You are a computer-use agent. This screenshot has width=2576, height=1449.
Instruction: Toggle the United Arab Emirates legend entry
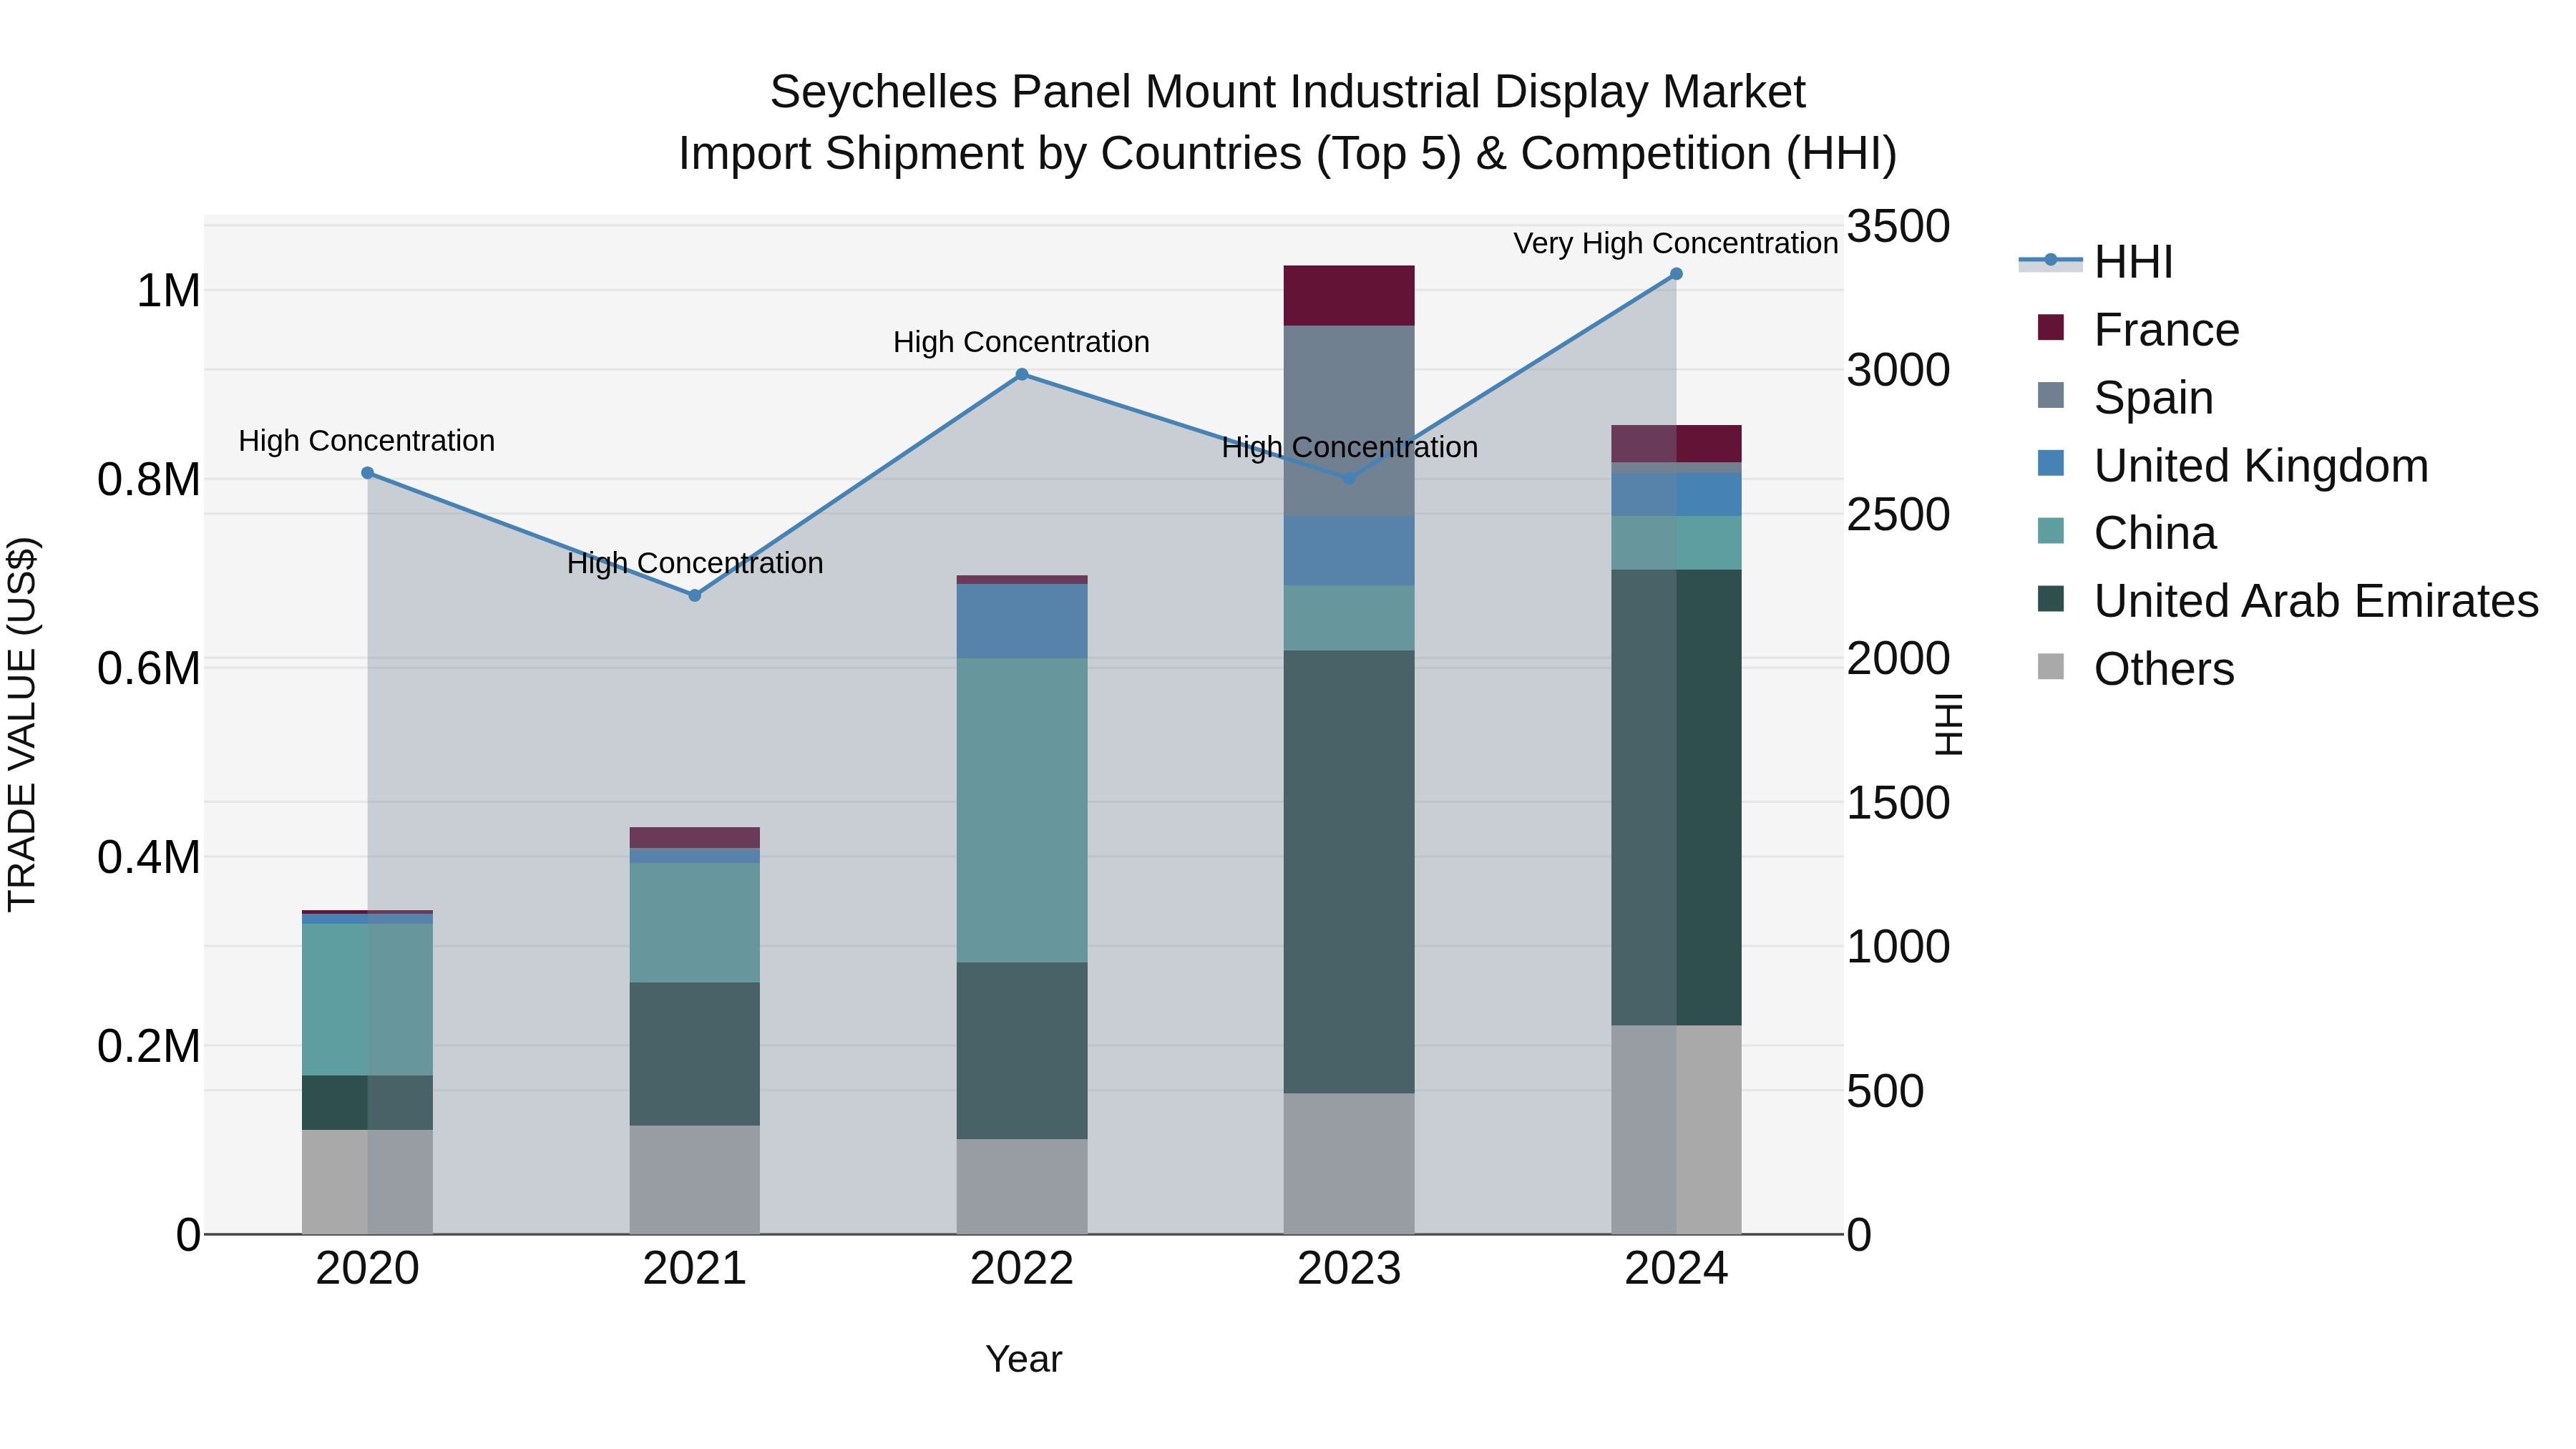pyautogui.click(x=2288, y=601)
